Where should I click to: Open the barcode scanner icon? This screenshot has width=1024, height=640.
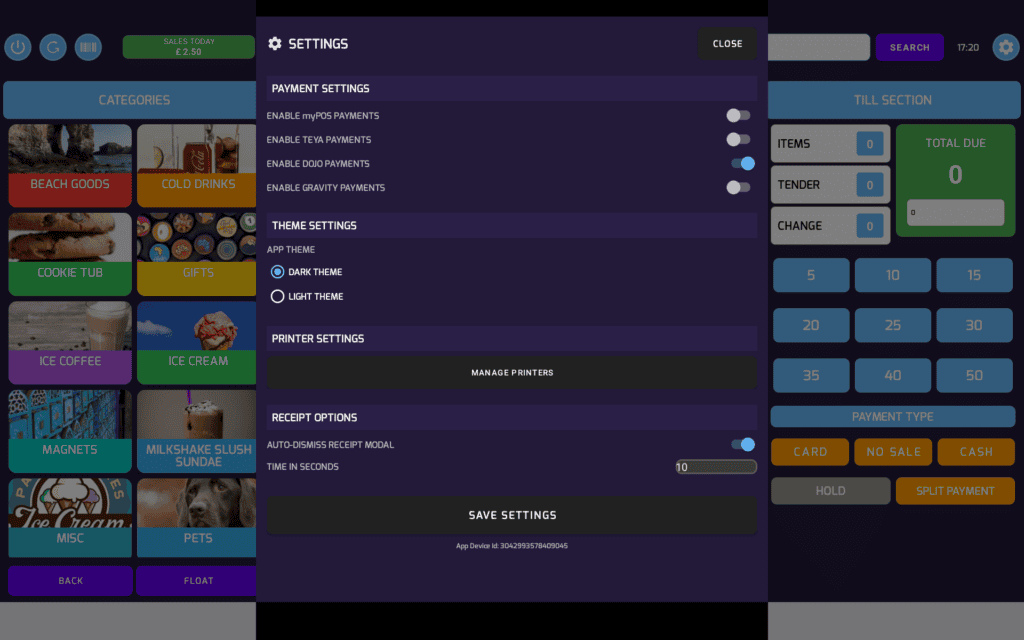pyautogui.click(x=88, y=47)
